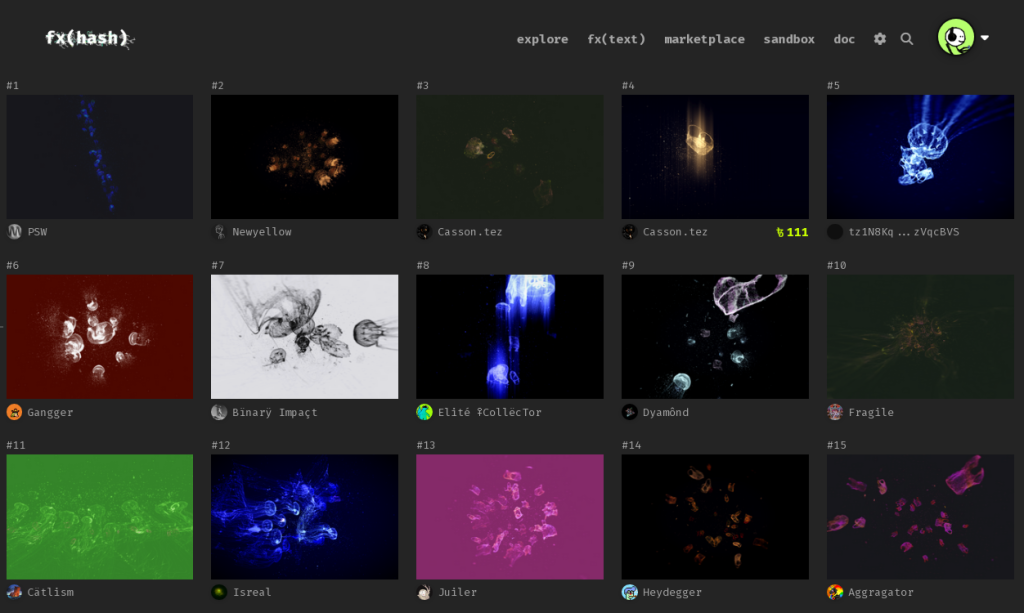Viewport: 1024px width, 613px height.
Task: Open the explore menu
Action: [x=542, y=39]
